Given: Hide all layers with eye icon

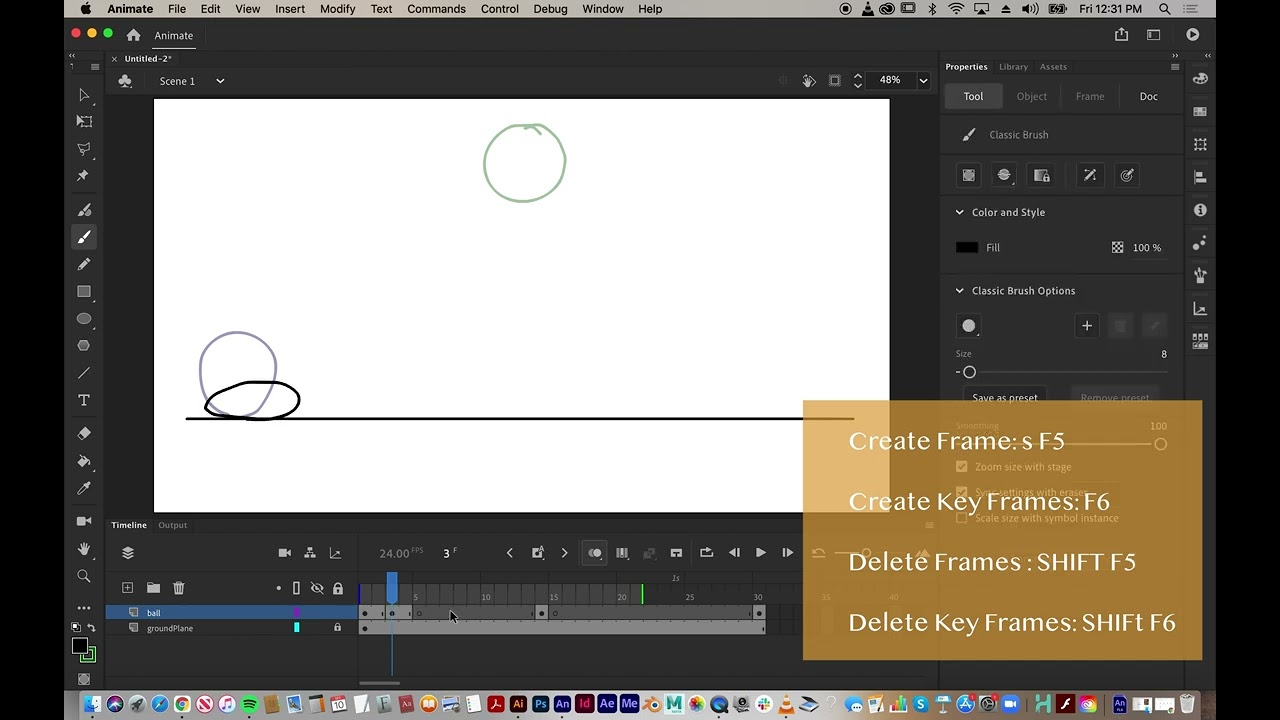Looking at the screenshot, I should click(317, 588).
